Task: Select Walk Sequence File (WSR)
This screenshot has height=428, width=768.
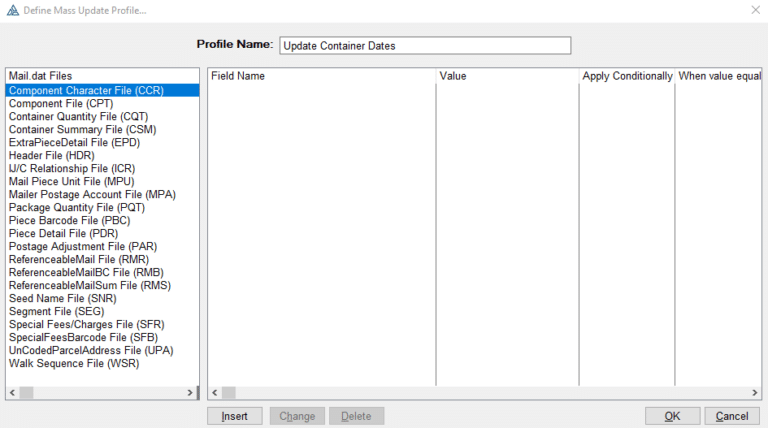Action: 74,363
